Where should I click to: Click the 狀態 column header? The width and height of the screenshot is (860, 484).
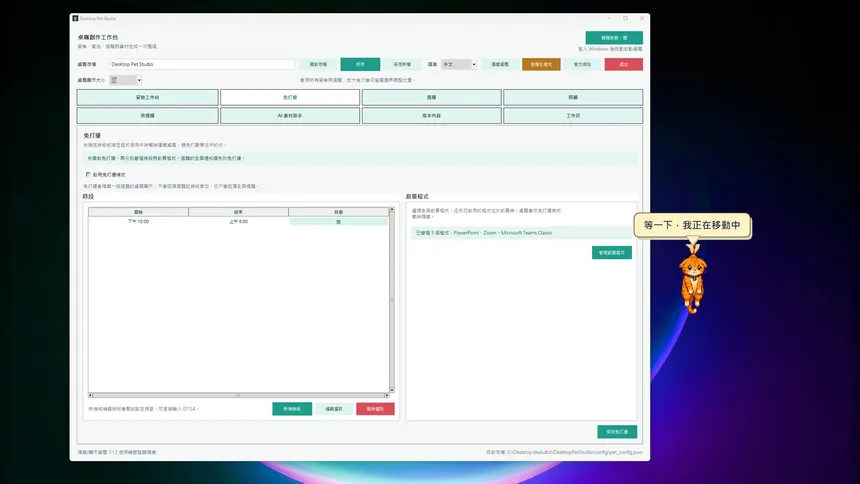338,212
